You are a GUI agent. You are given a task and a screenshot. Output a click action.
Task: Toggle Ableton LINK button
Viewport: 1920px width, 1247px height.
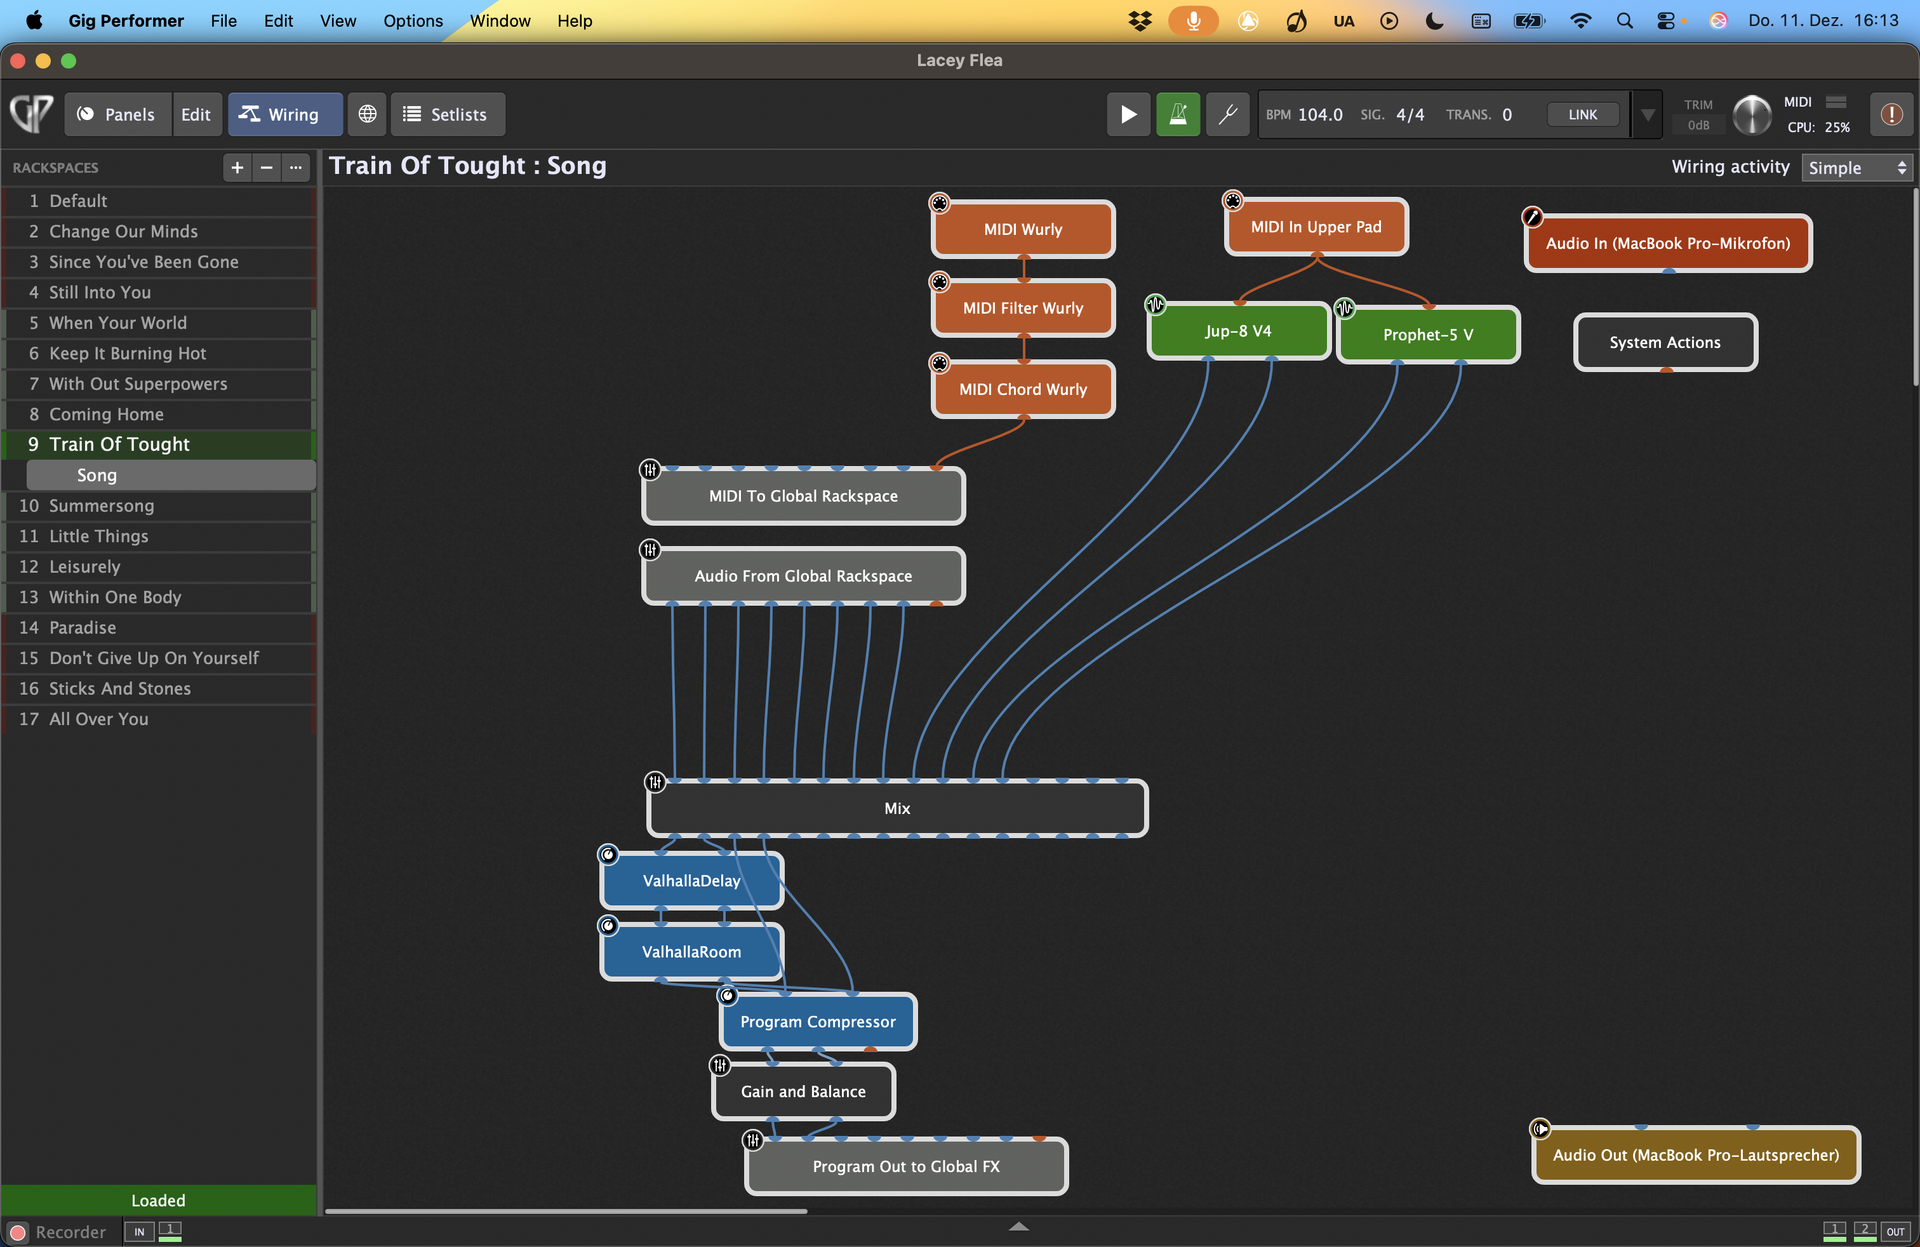pyautogui.click(x=1582, y=114)
